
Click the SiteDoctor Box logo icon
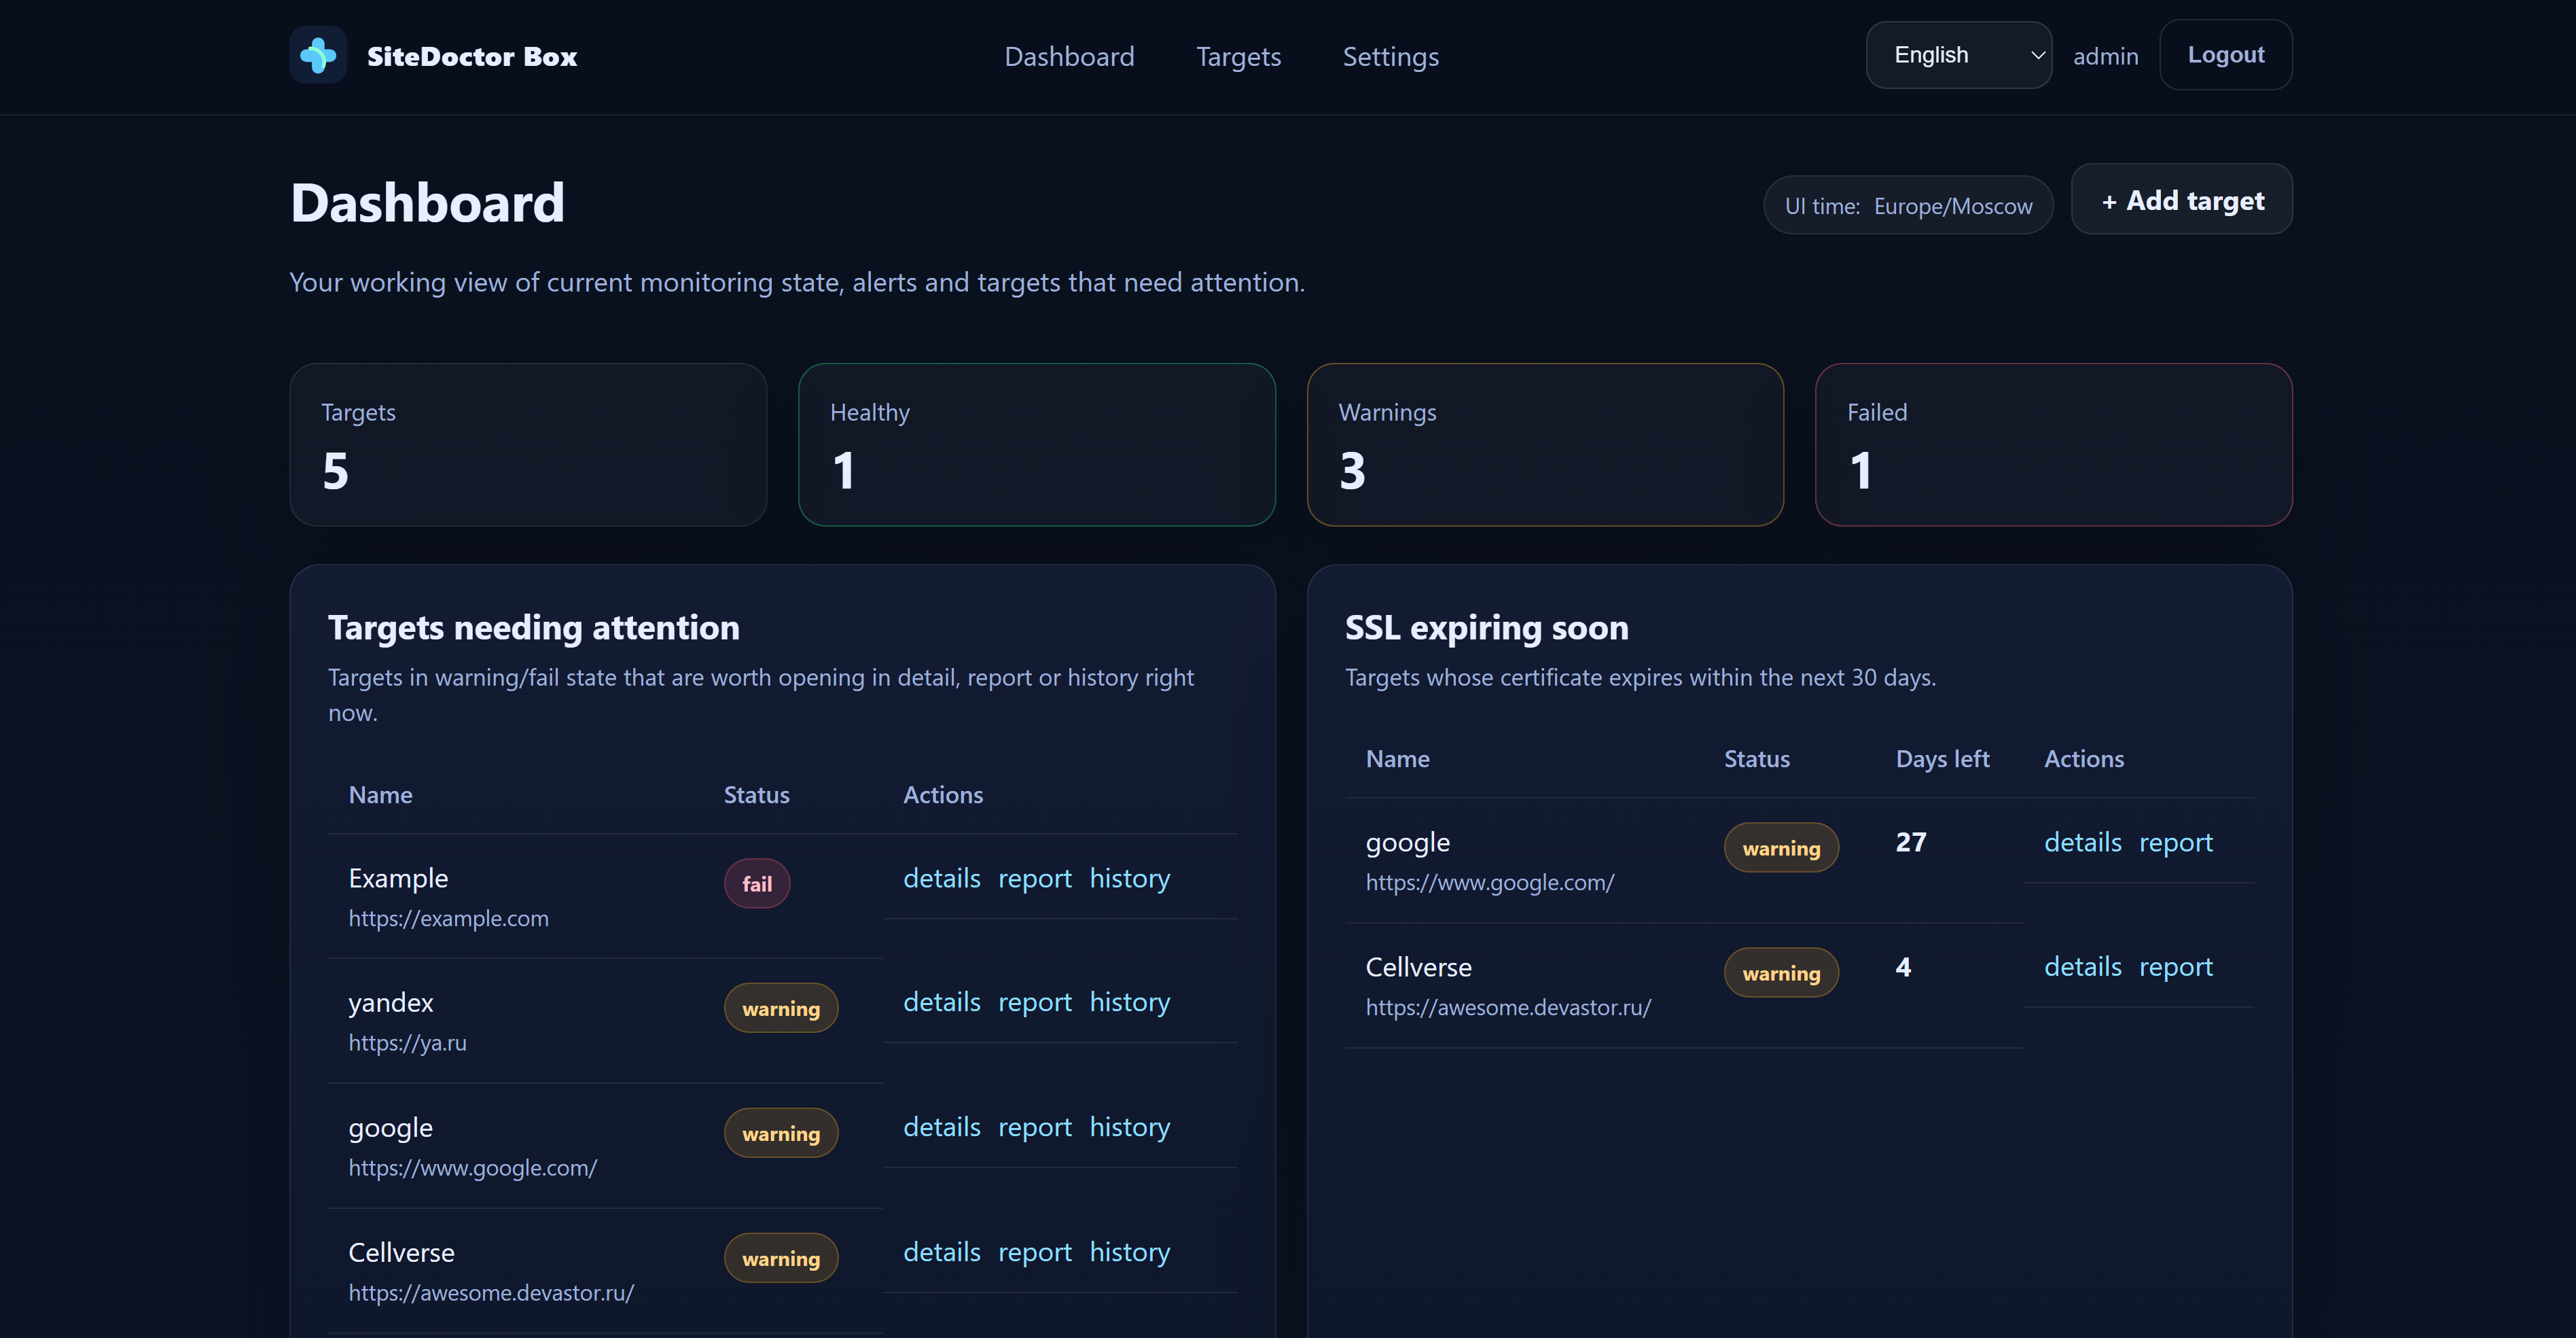318,55
